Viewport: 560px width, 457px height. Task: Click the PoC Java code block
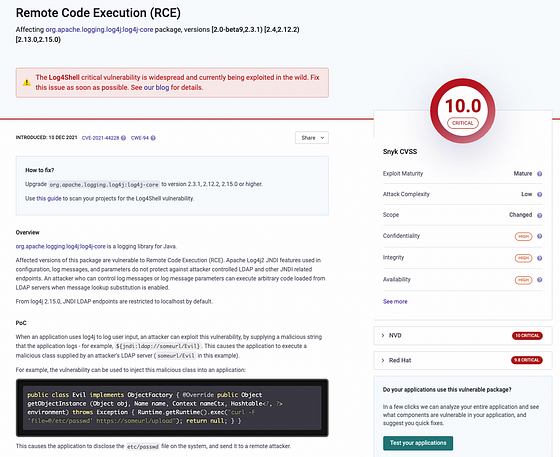(x=172, y=408)
